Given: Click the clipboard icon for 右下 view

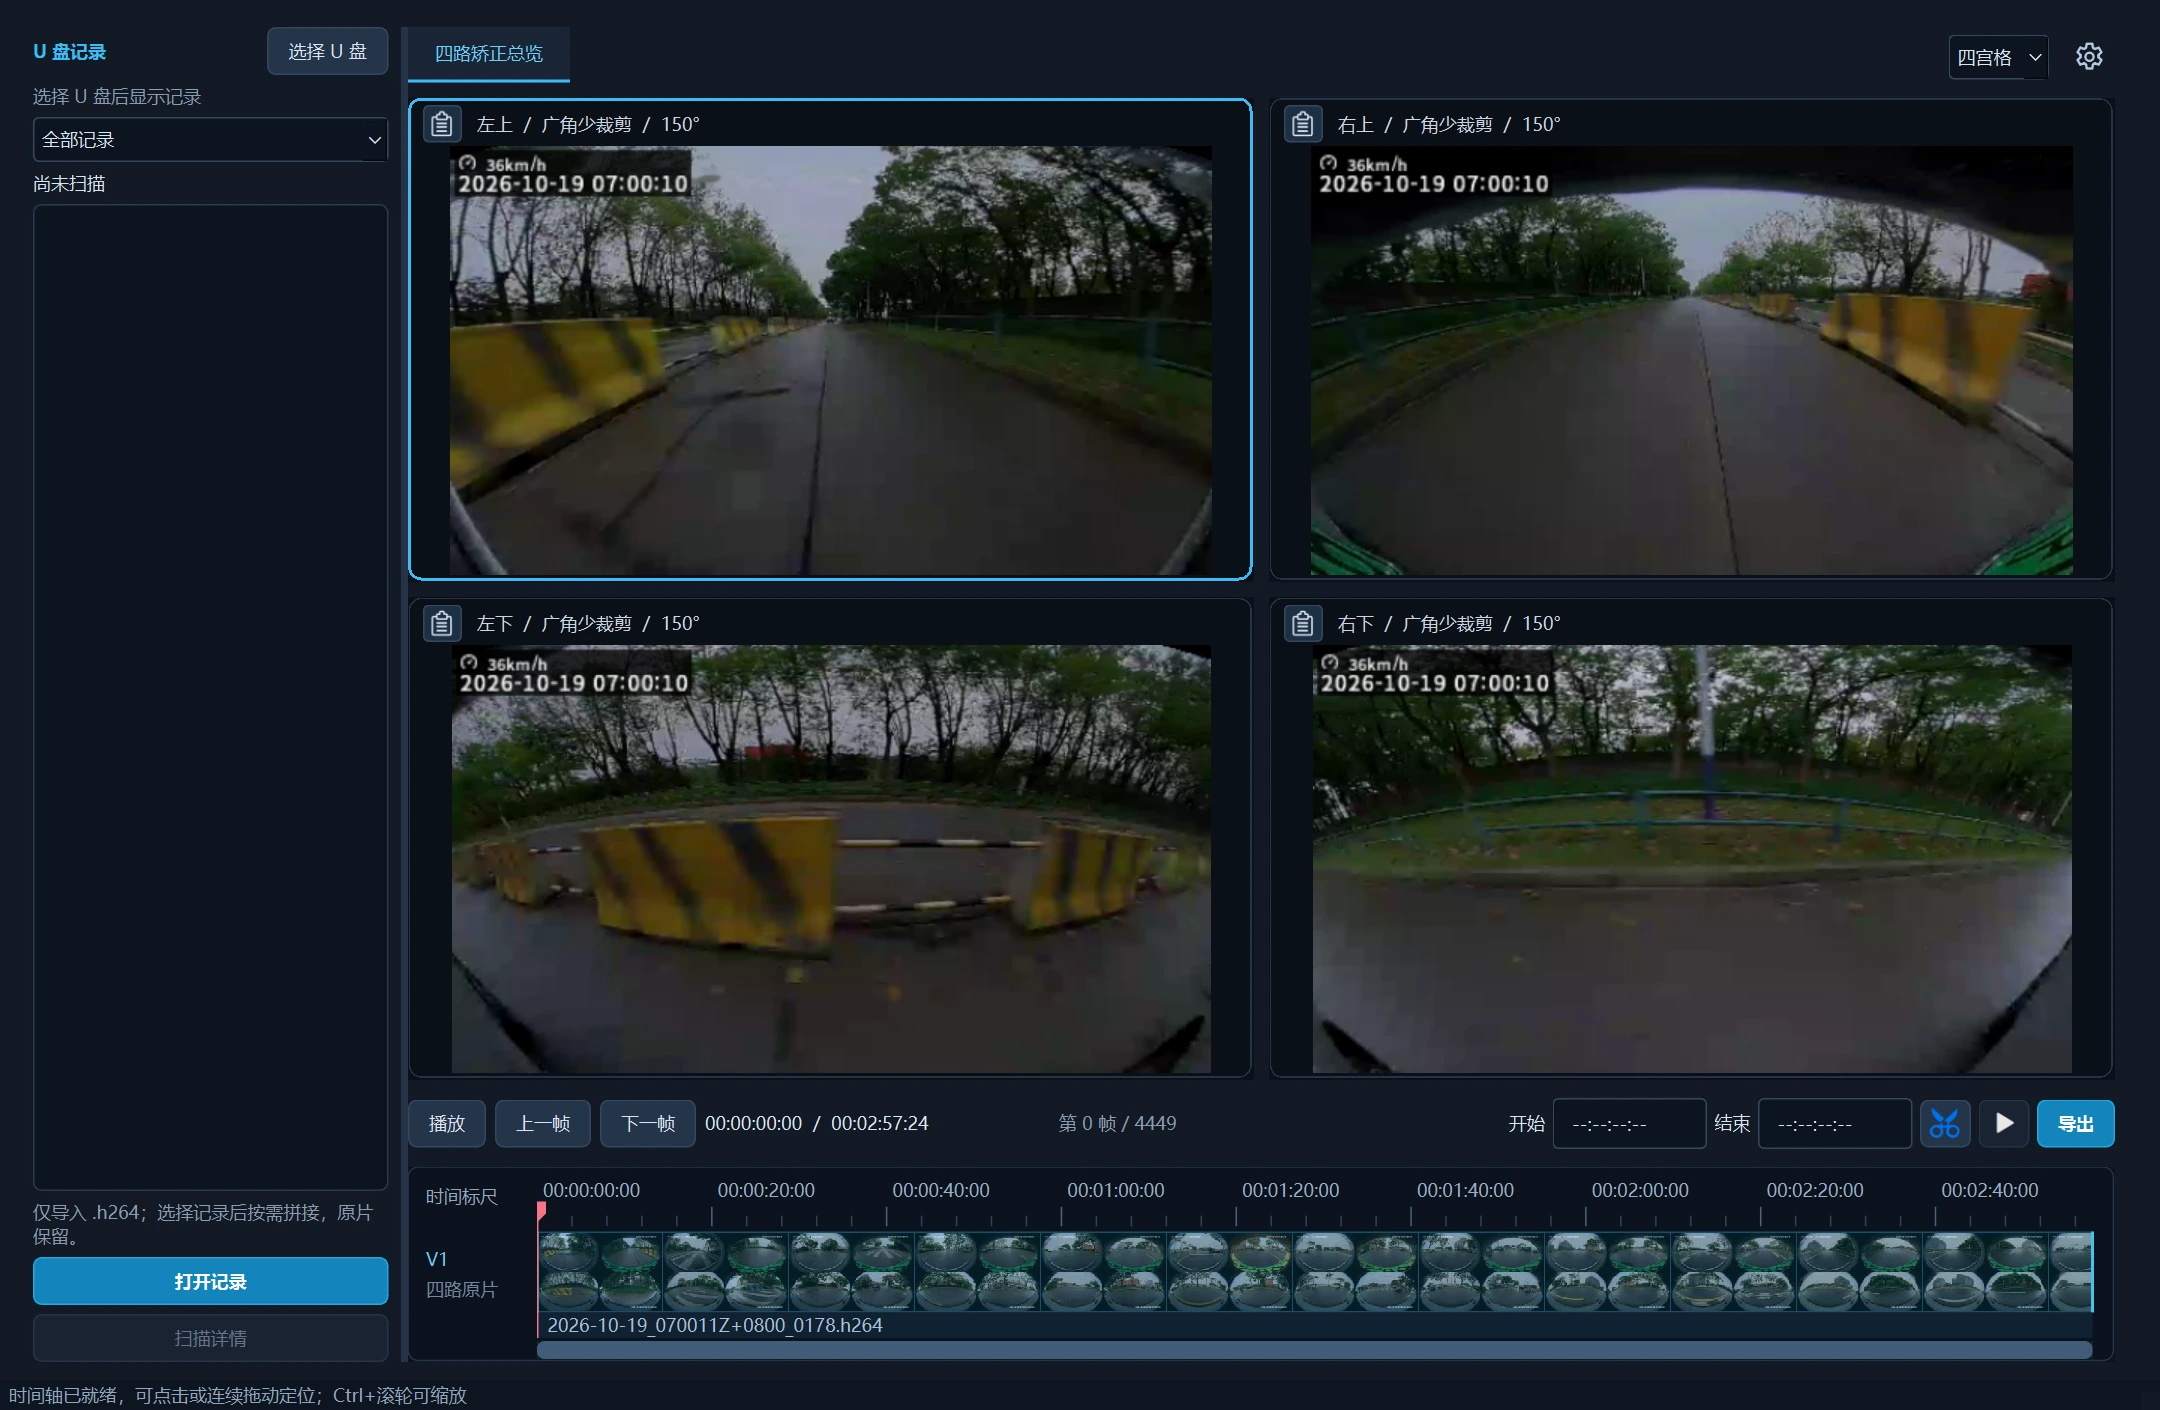Looking at the screenshot, I should click(x=1302, y=624).
